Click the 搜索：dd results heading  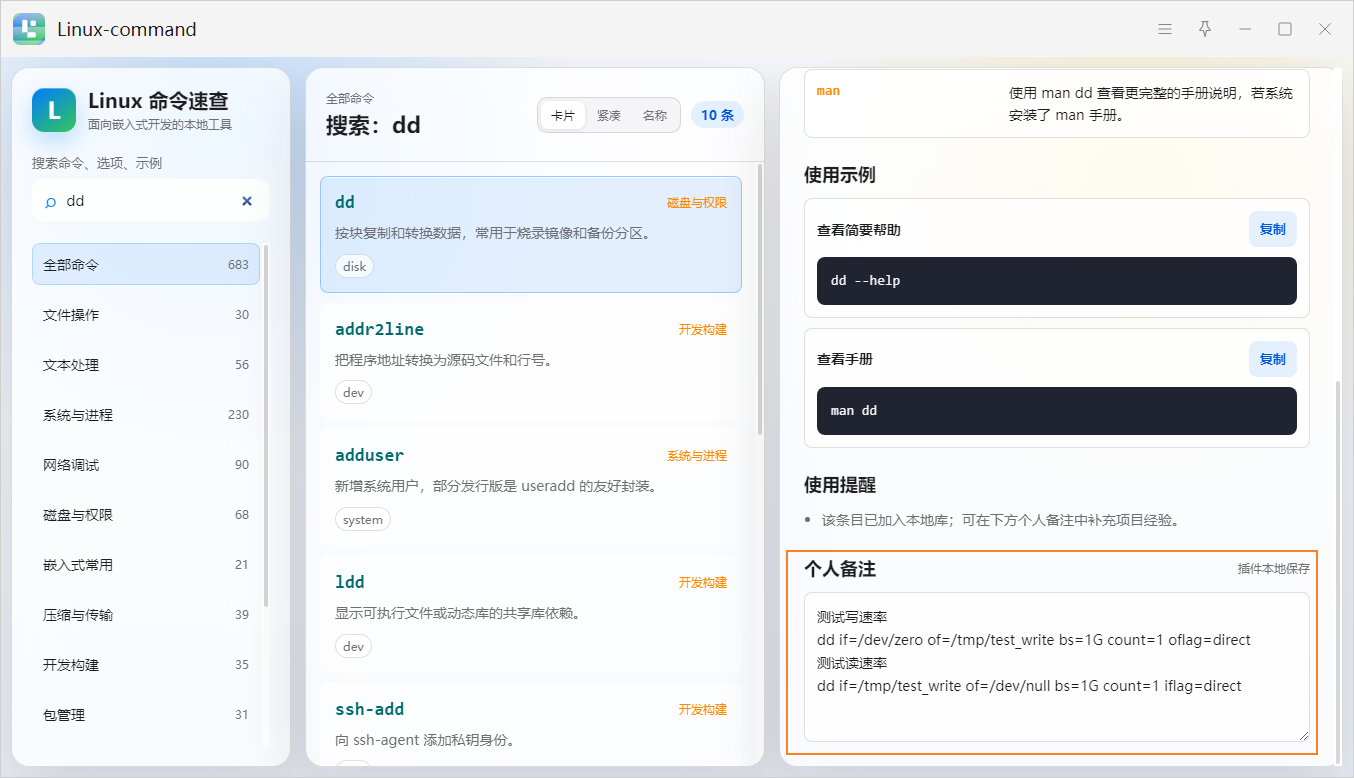click(373, 125)
